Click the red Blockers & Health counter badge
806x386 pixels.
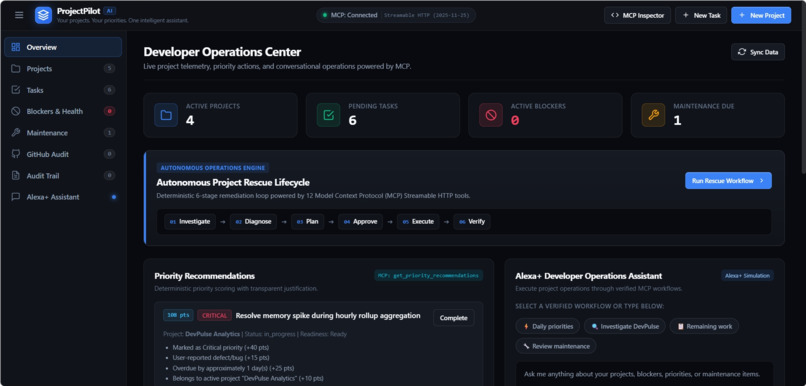tap(109, 111)
